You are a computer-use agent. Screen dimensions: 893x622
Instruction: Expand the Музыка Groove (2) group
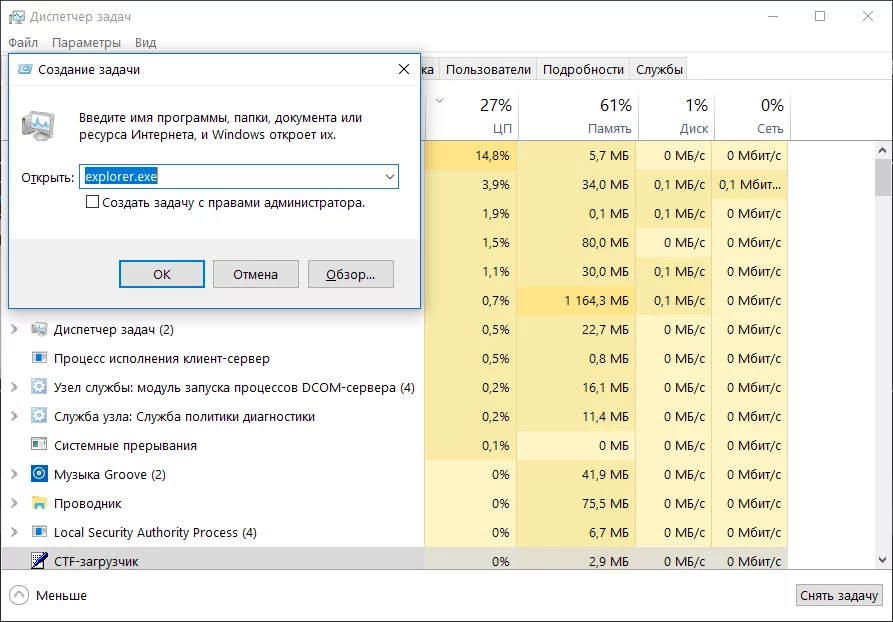pyautogui.click(x=15, y=474)
